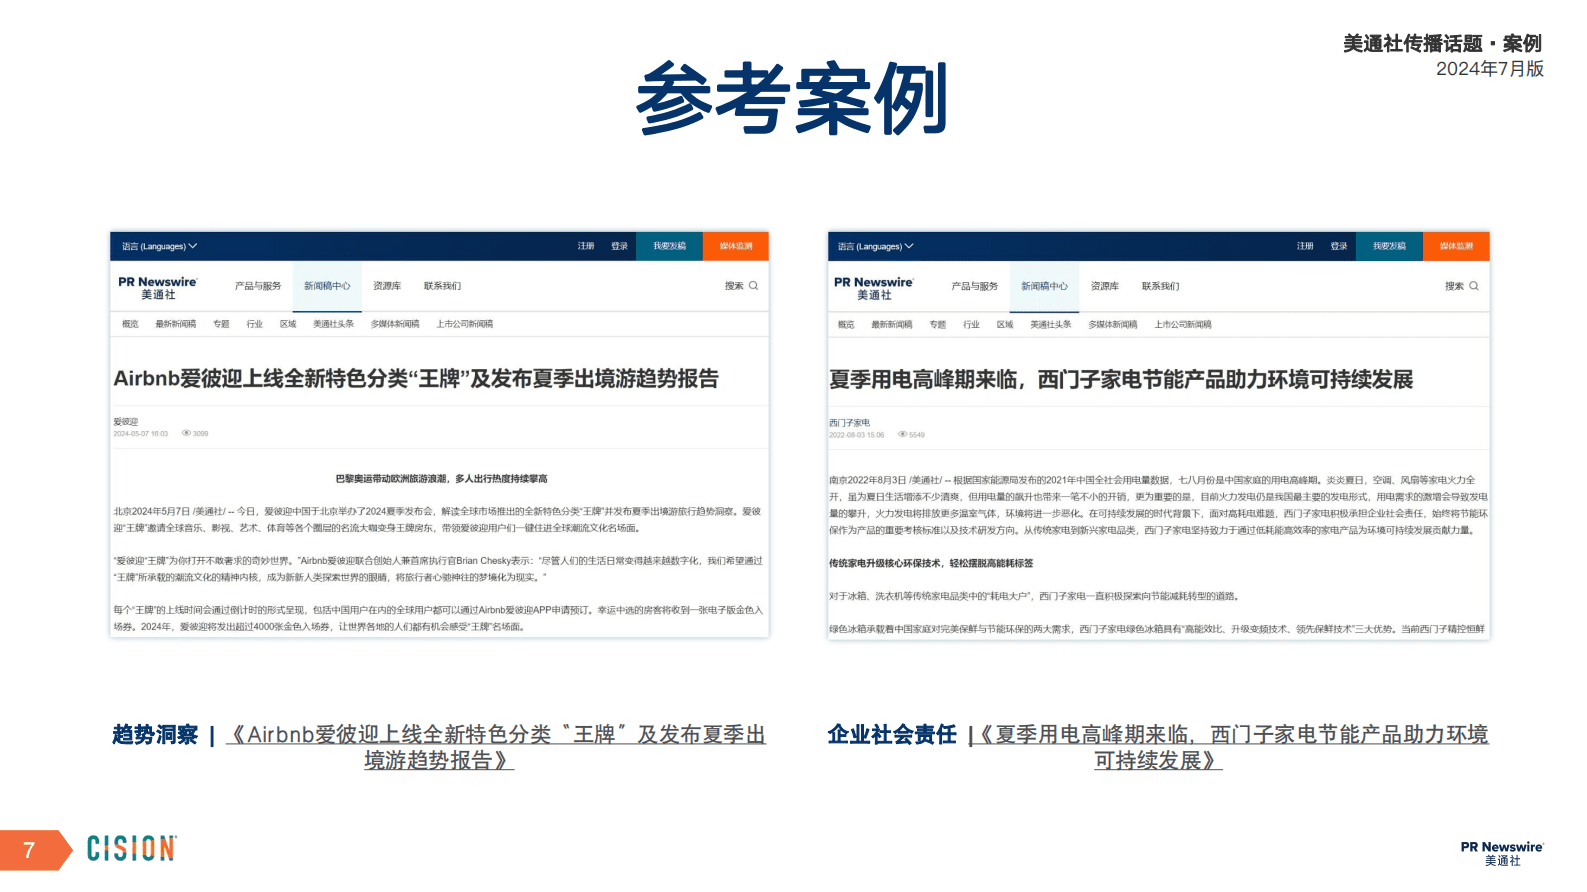1587x892 pixels.
Task: Click the 趋势洞察 caption label
Action: tap(155, 735)
